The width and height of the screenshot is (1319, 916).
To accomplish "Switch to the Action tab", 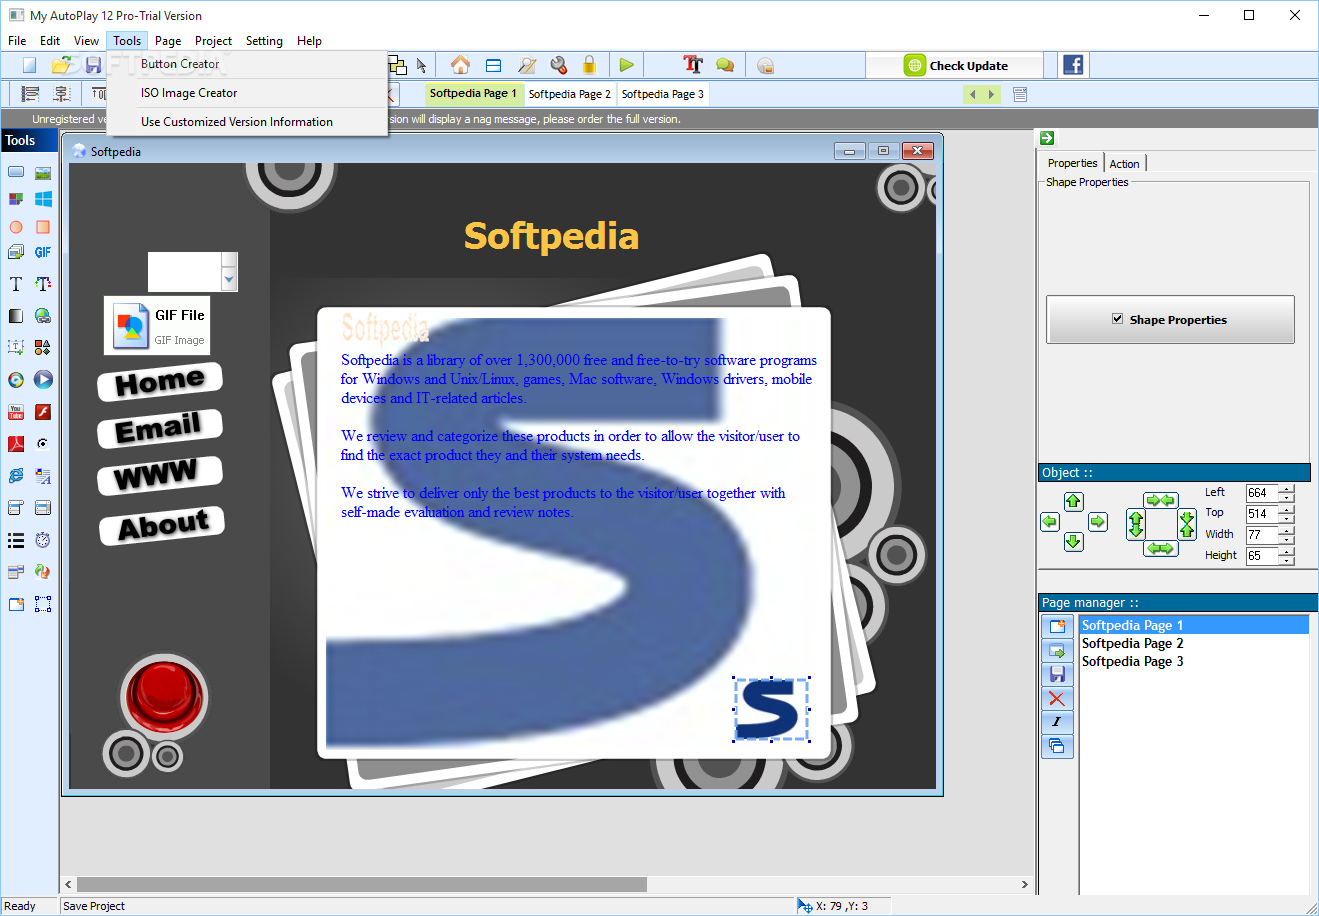I will [1124, 163].
